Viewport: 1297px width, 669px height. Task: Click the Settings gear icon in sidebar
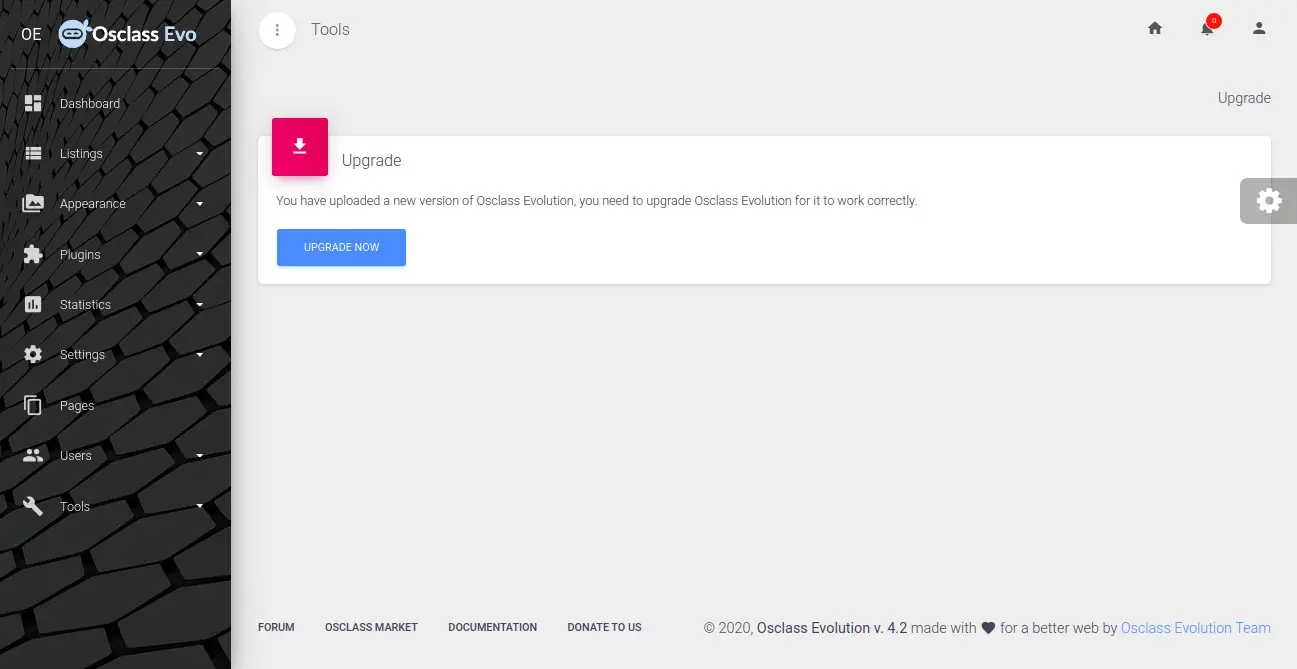(33, 354)
